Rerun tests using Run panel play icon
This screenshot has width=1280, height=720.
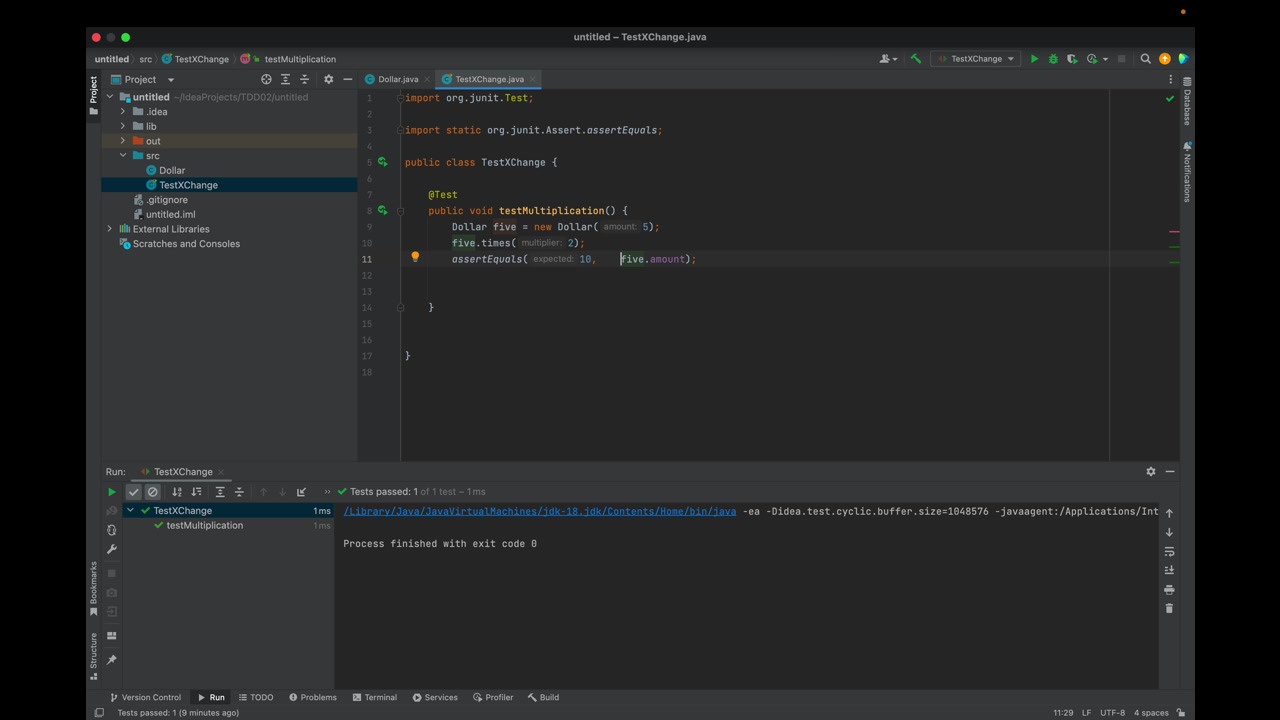111,492
